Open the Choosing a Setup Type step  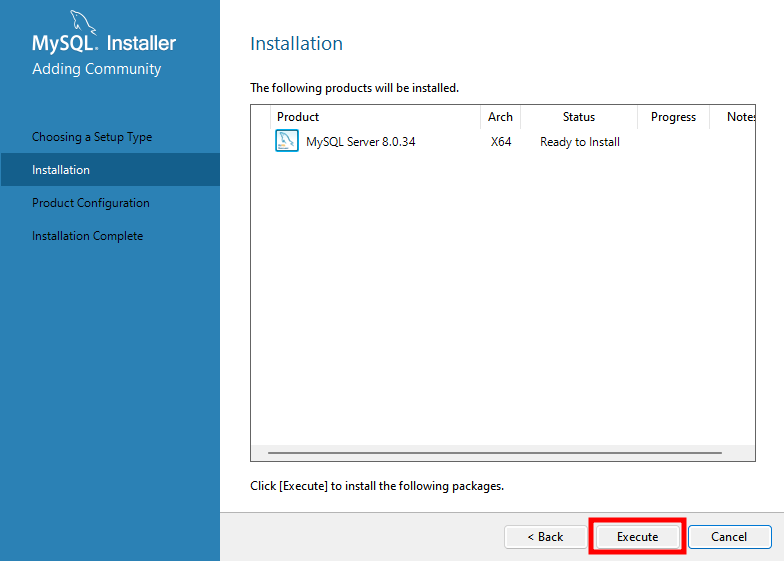point(92,136)
